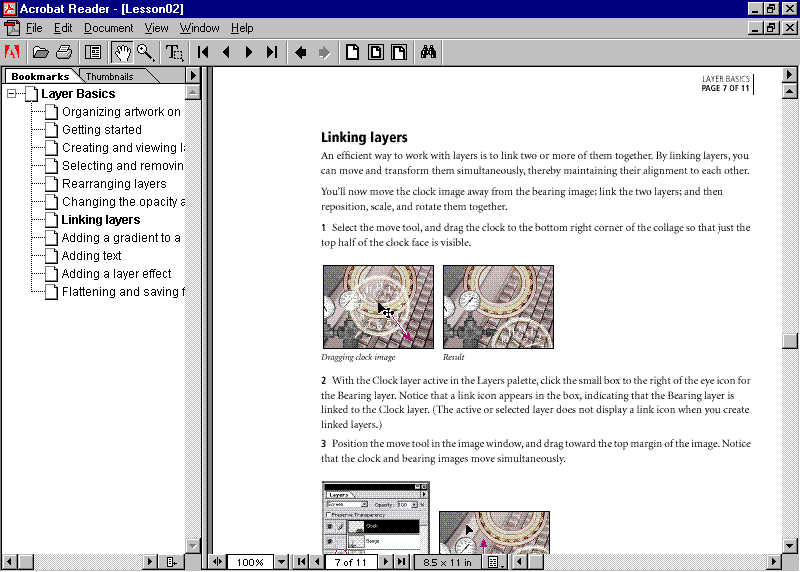Click status bar previous page button
The width and height of the screenshot is (800, 572).
317,562
